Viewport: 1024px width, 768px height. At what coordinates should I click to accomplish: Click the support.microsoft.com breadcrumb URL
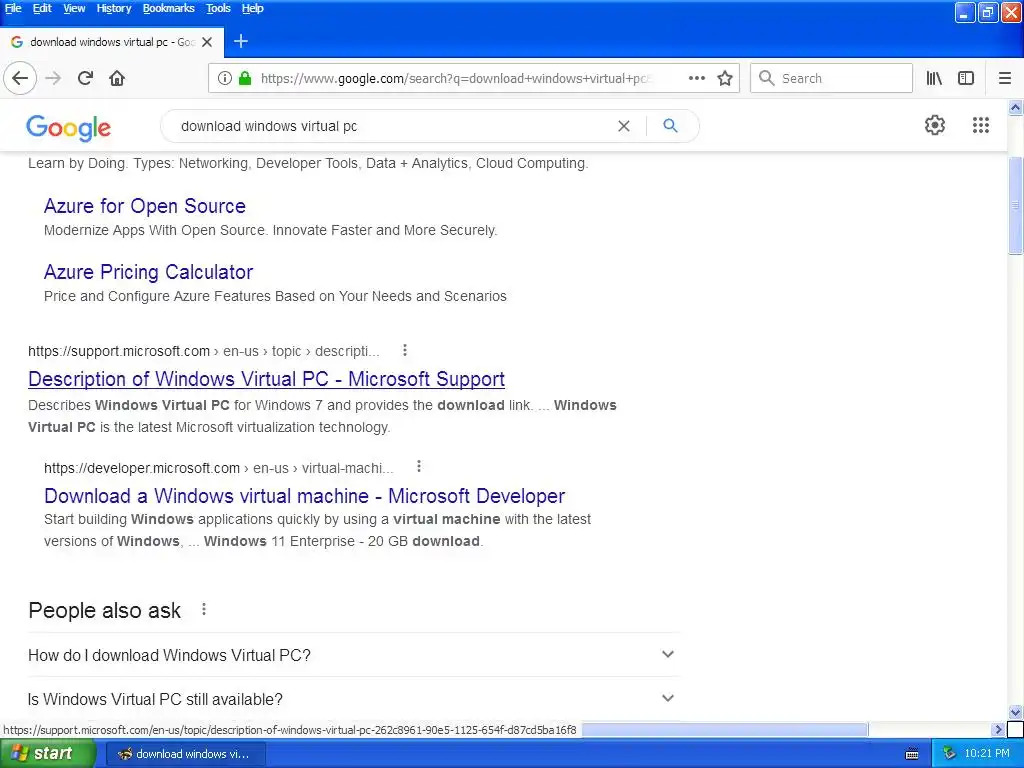[x=203, y=351]
